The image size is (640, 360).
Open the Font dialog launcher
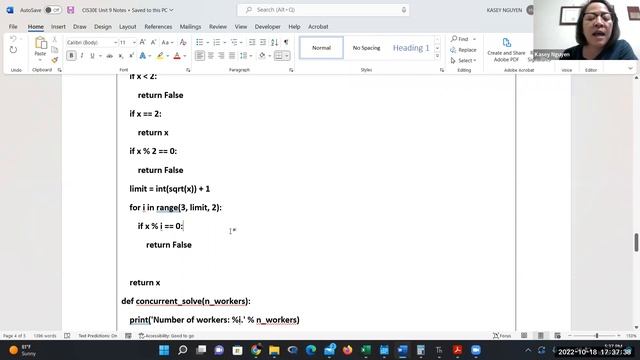(188, 70)
